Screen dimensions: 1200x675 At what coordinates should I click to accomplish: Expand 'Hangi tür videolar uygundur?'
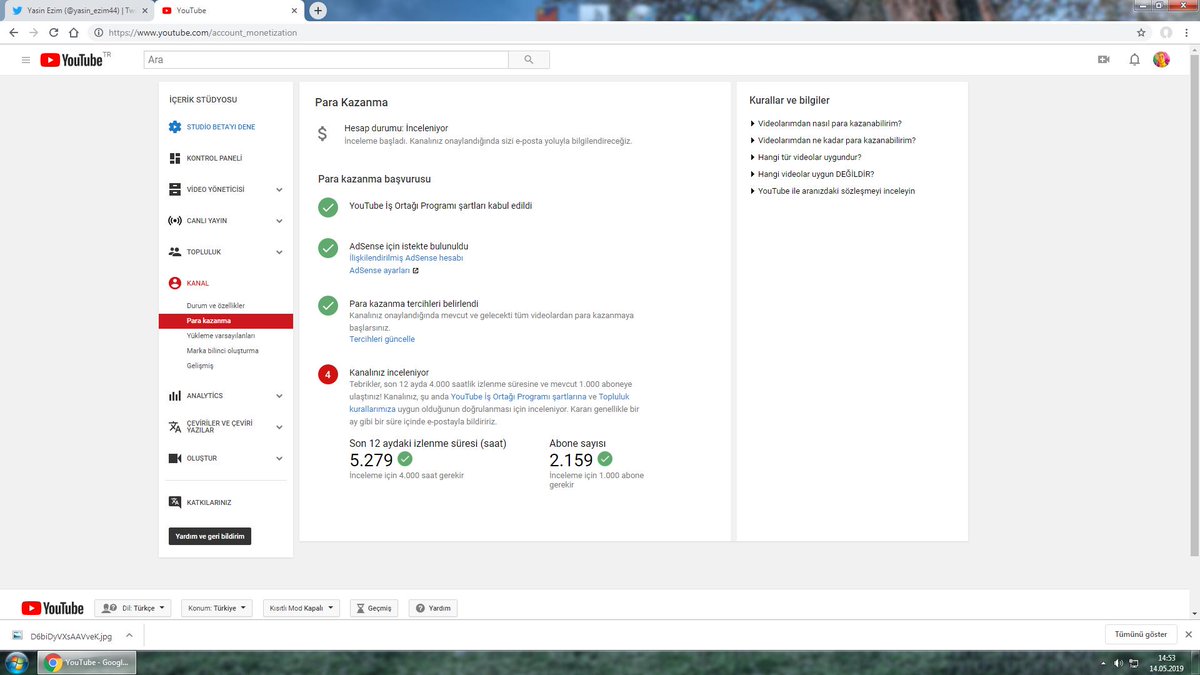pyautogui.click(x=806, y=157)
